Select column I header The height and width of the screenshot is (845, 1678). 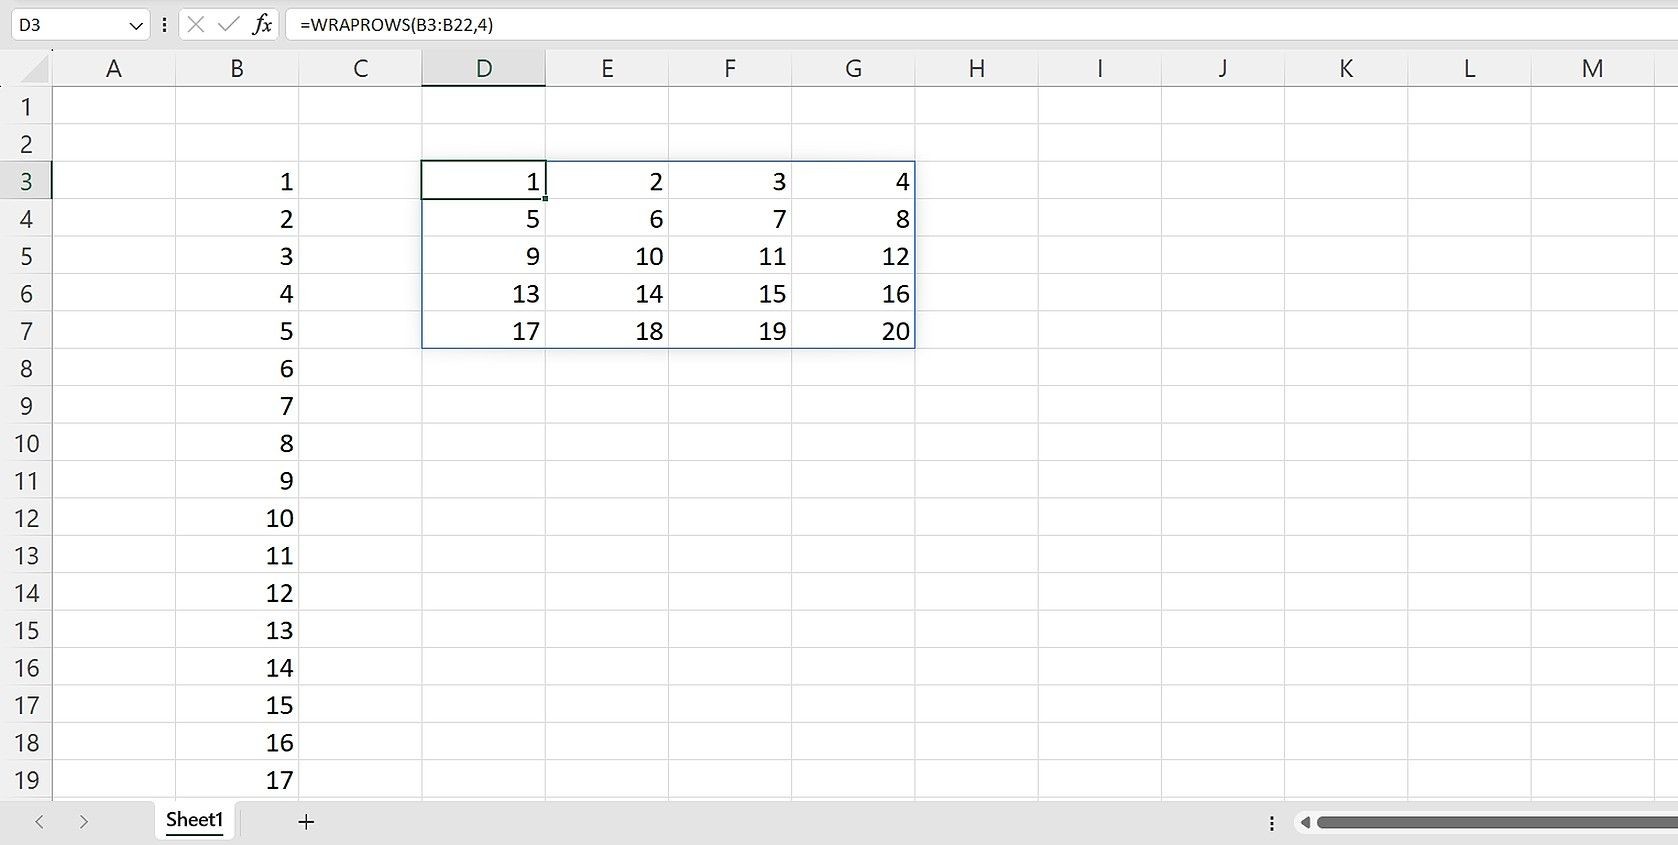[1100, 68]
